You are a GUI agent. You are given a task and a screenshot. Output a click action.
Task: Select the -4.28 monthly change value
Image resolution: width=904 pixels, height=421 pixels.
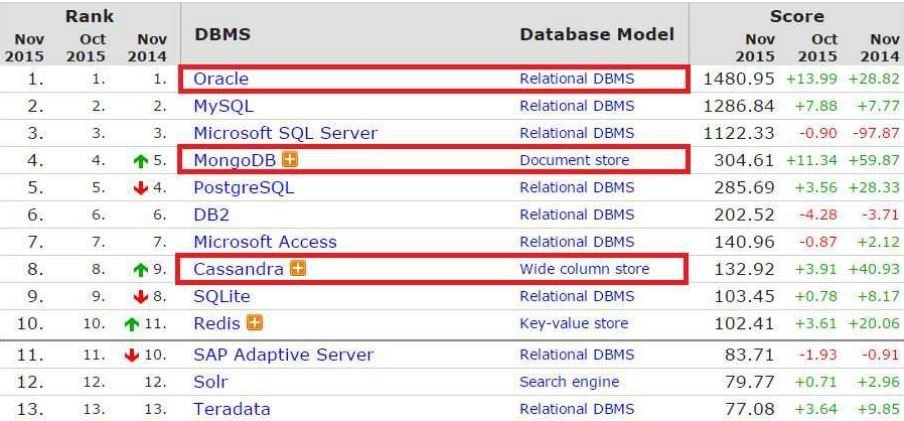(818, 215)
